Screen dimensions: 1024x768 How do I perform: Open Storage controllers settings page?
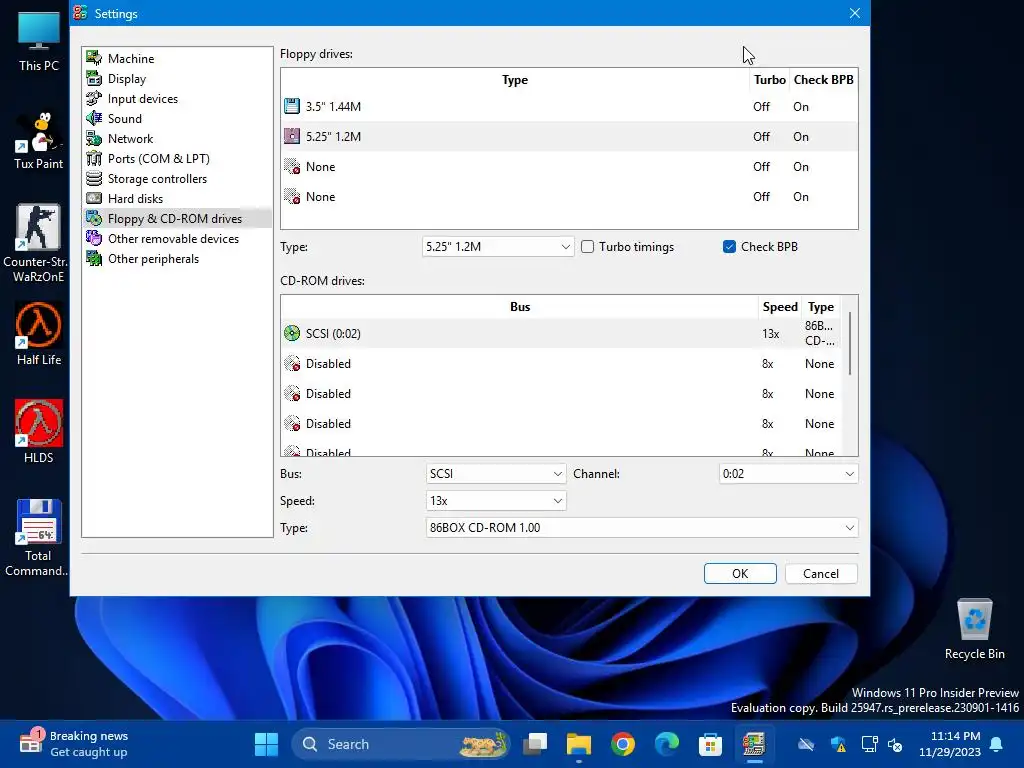click(177, 178)
